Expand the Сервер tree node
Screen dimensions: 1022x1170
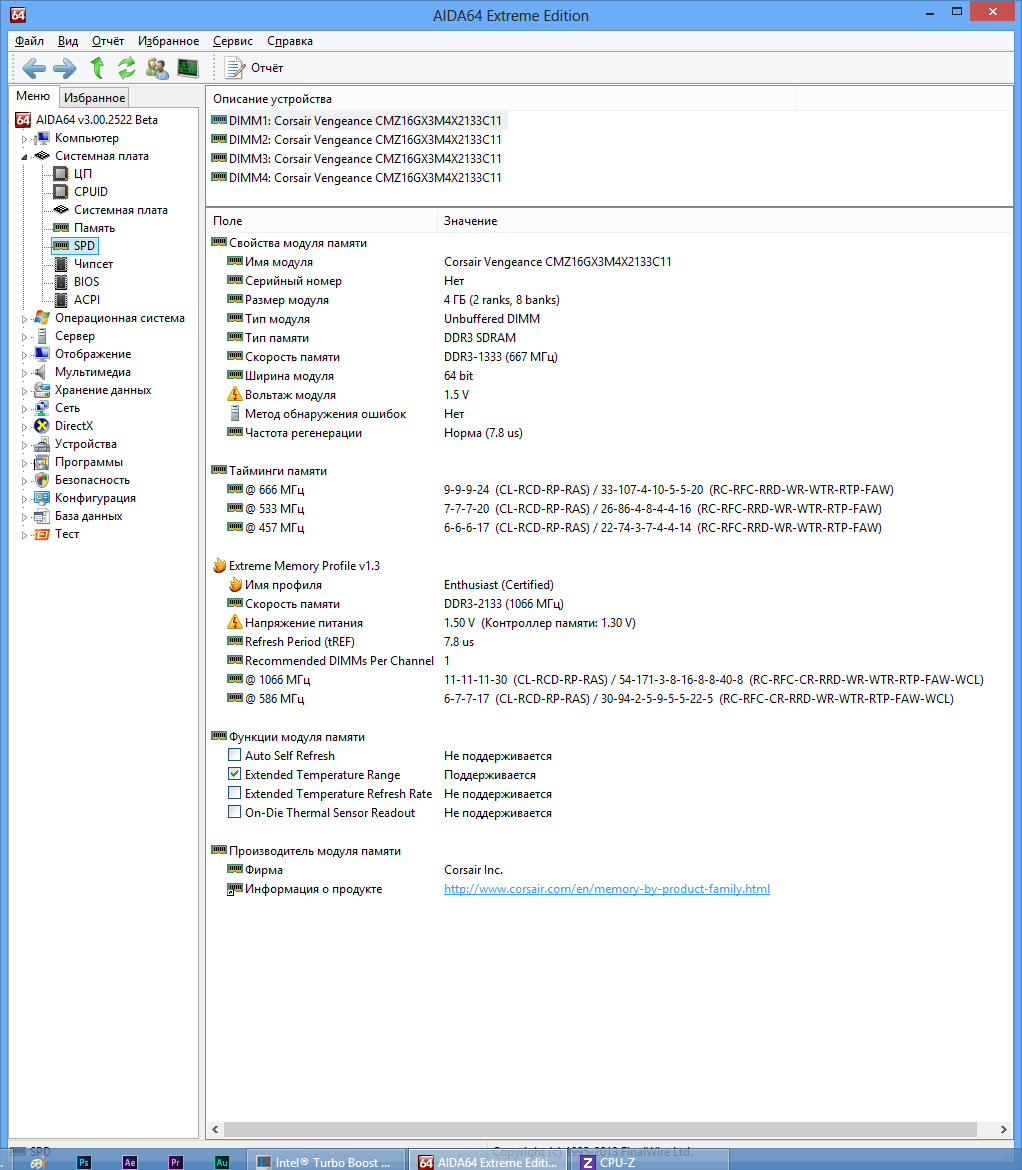(x=25, y=337)
